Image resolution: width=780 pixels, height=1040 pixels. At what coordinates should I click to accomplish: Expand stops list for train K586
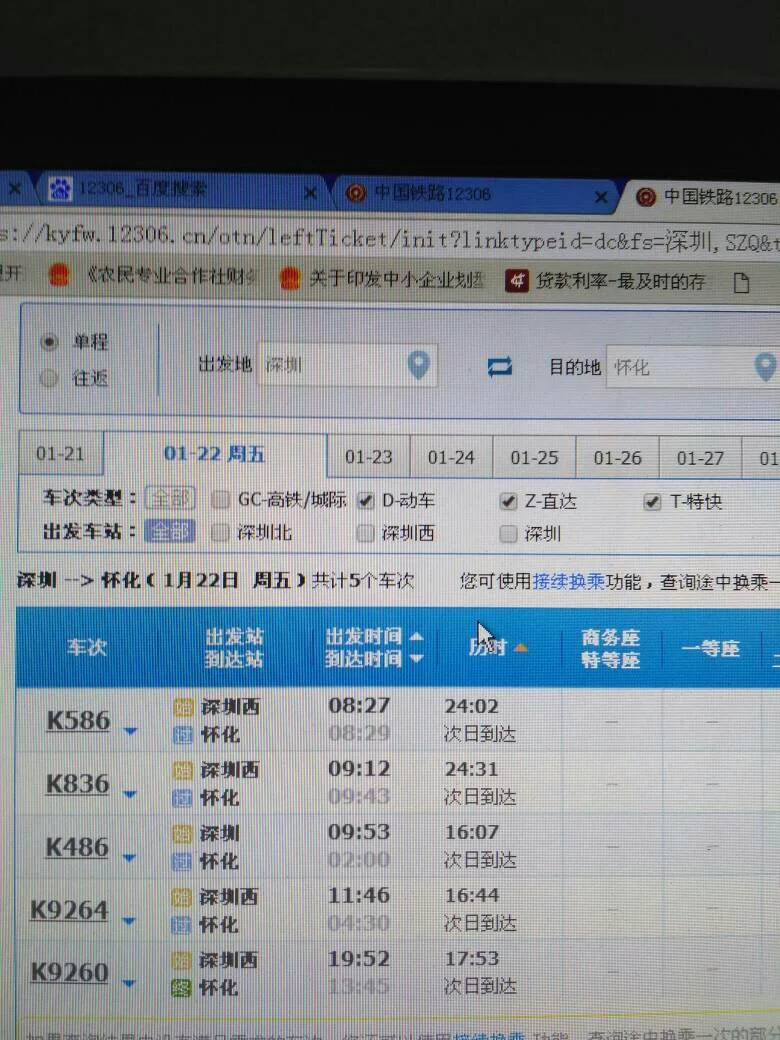[x=131, y=731]
